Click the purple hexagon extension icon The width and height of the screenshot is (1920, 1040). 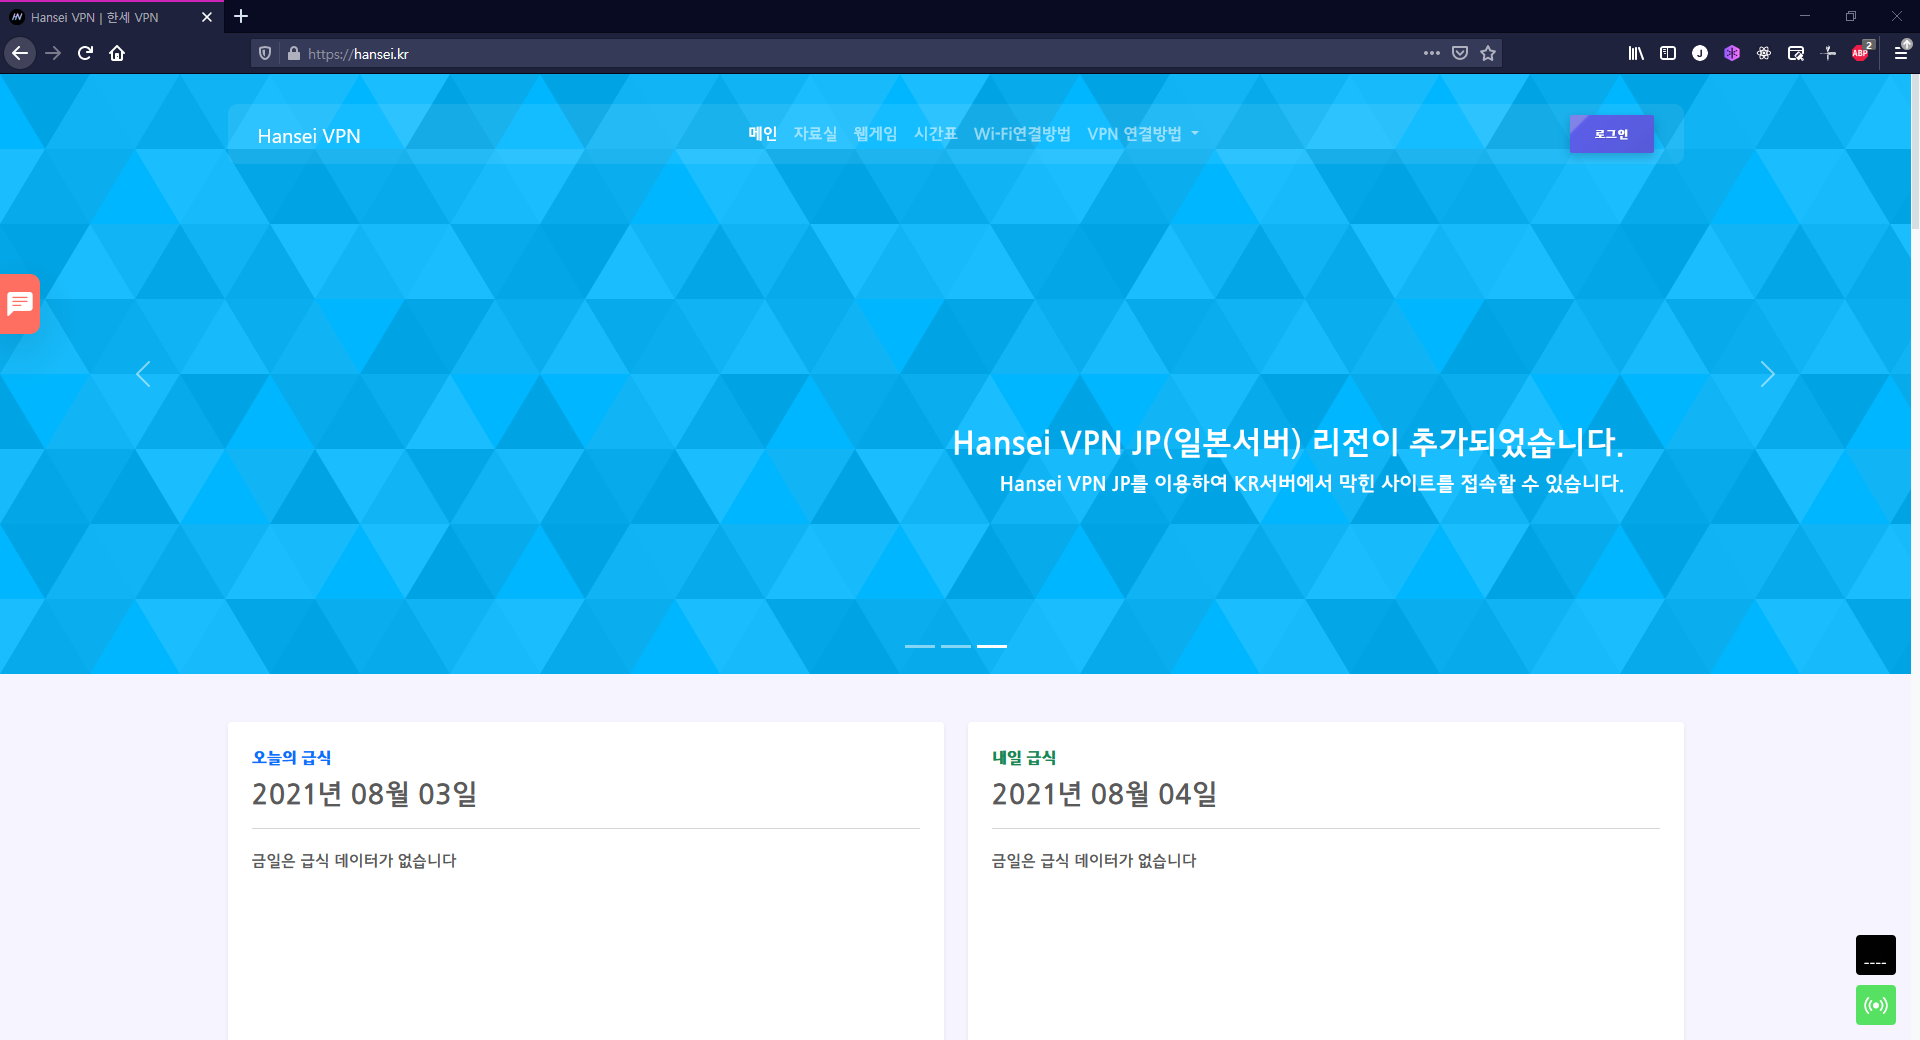tap(1732, 53)
